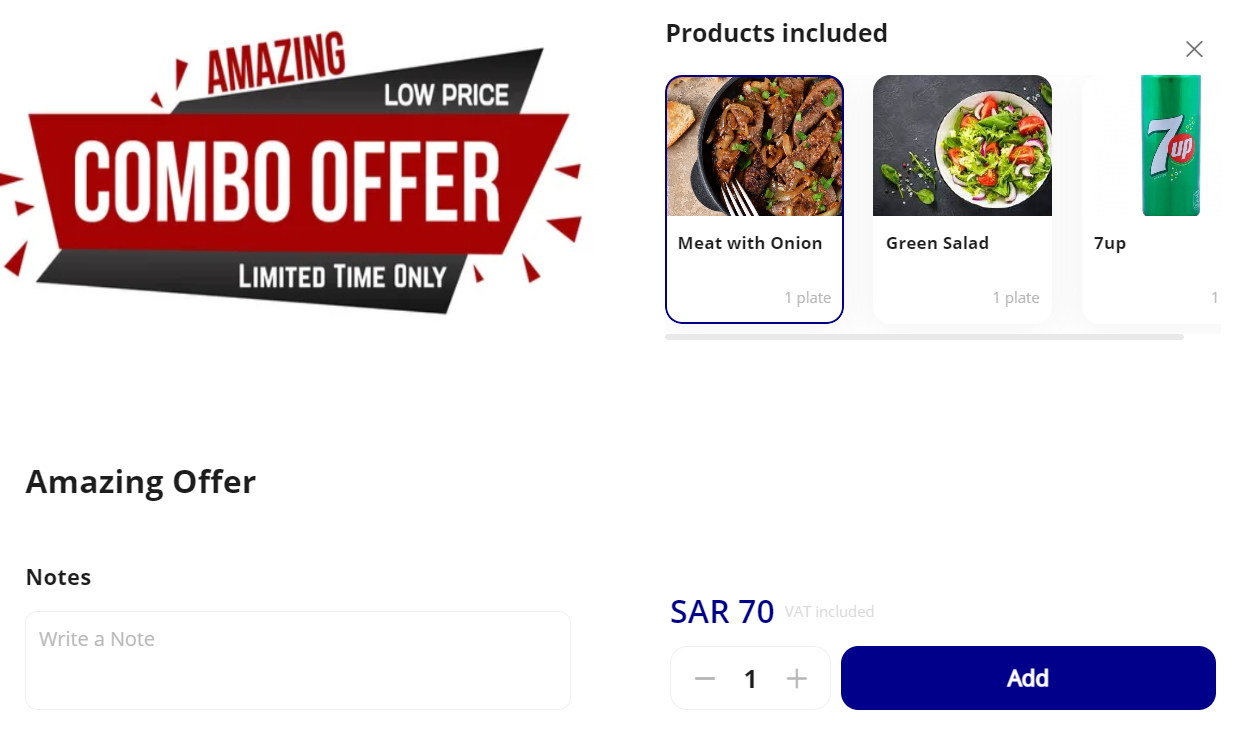1246x740 pixels.
Task: Select the Meat with Onion photo
Action: pos(755,146)
